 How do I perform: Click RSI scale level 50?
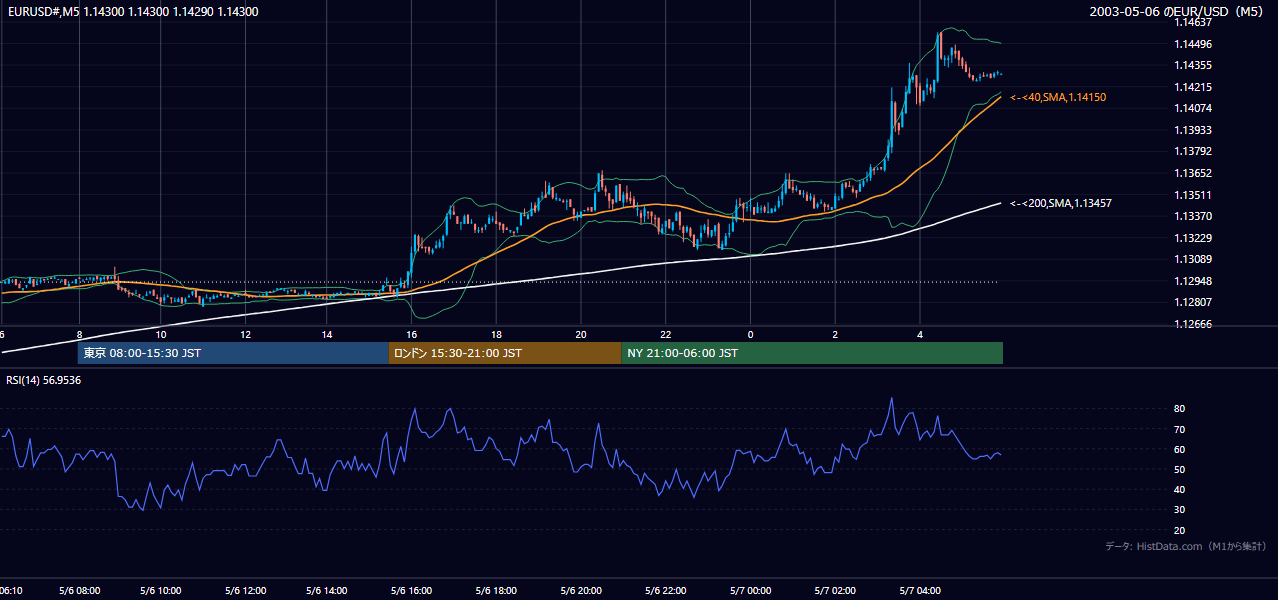(1180, 469)
